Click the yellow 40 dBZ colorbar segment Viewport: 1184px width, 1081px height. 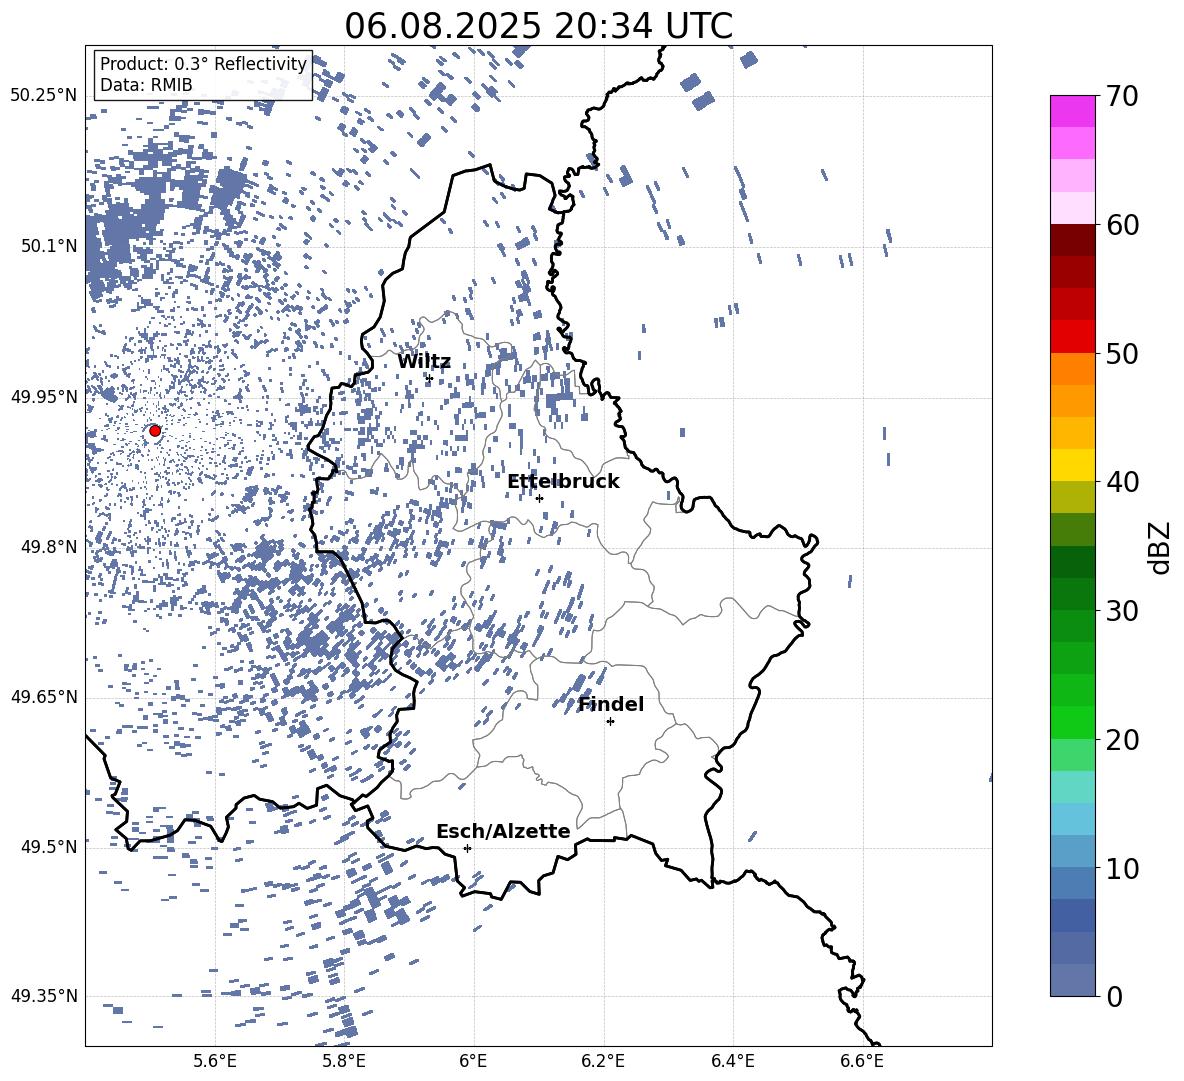[x=1072, y=465]
